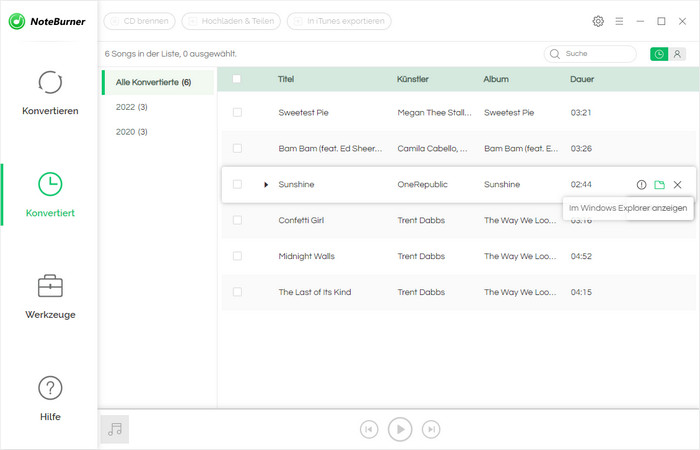
Task: Tick the checkbox for Midnight Walls
Action: 237,256
